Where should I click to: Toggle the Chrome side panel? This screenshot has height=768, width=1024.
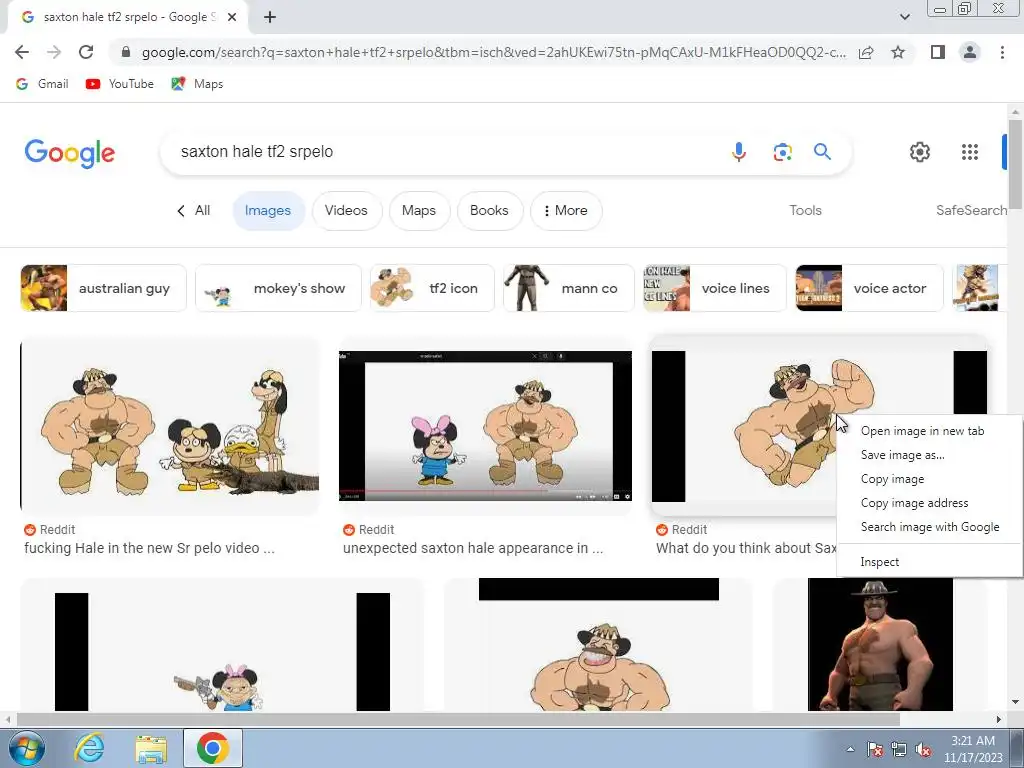coord(938,52)
